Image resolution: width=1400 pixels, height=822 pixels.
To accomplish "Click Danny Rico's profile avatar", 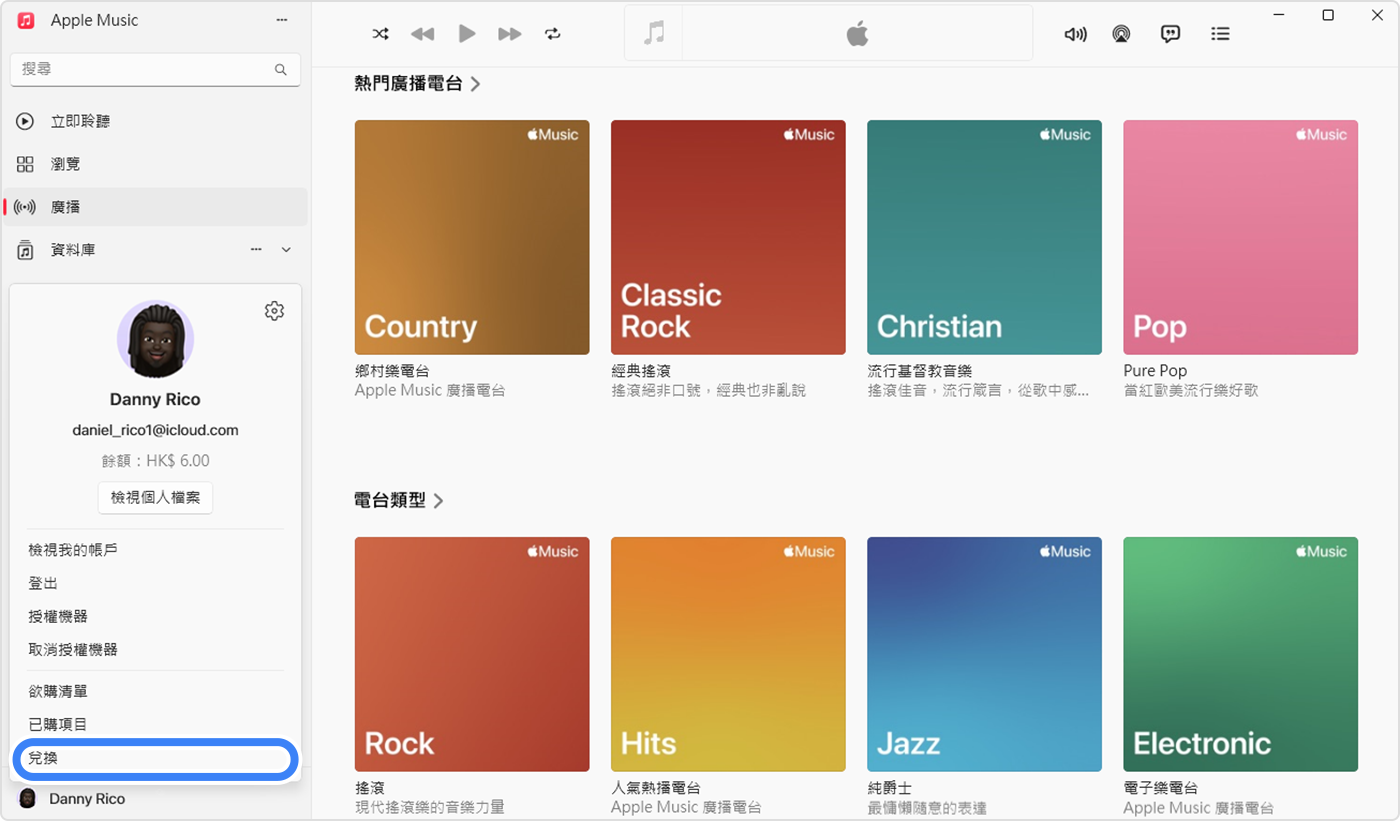I will tap(155, 340).
